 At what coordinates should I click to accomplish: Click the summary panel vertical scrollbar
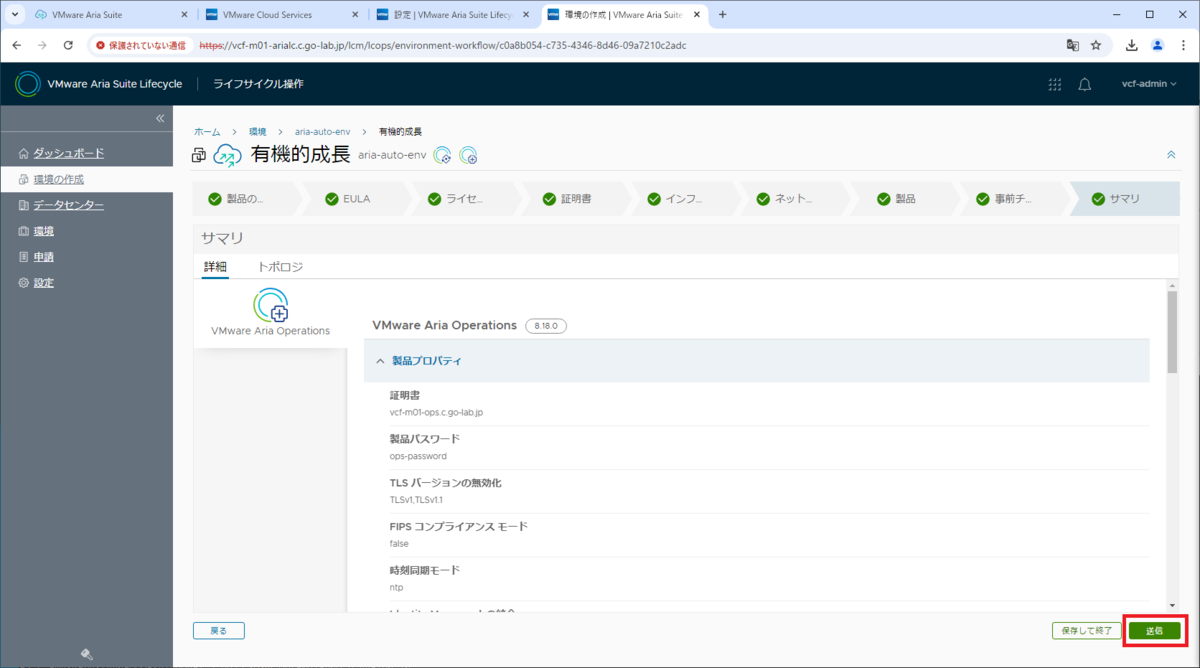(1173, 330)
